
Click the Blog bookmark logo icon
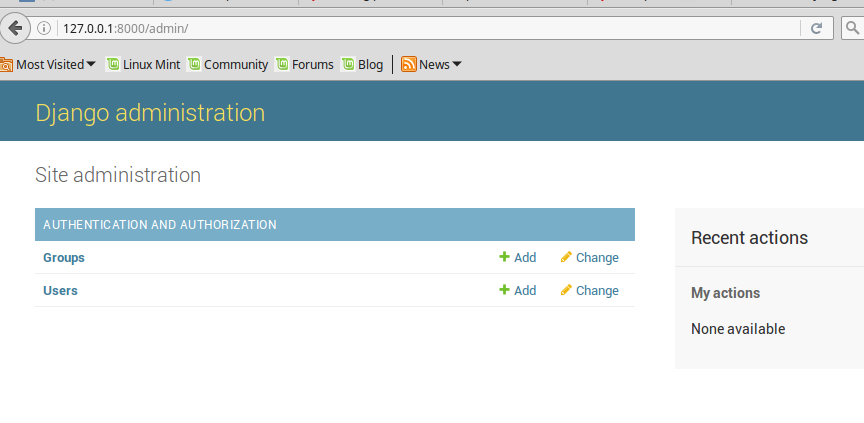tap(348, 64)
